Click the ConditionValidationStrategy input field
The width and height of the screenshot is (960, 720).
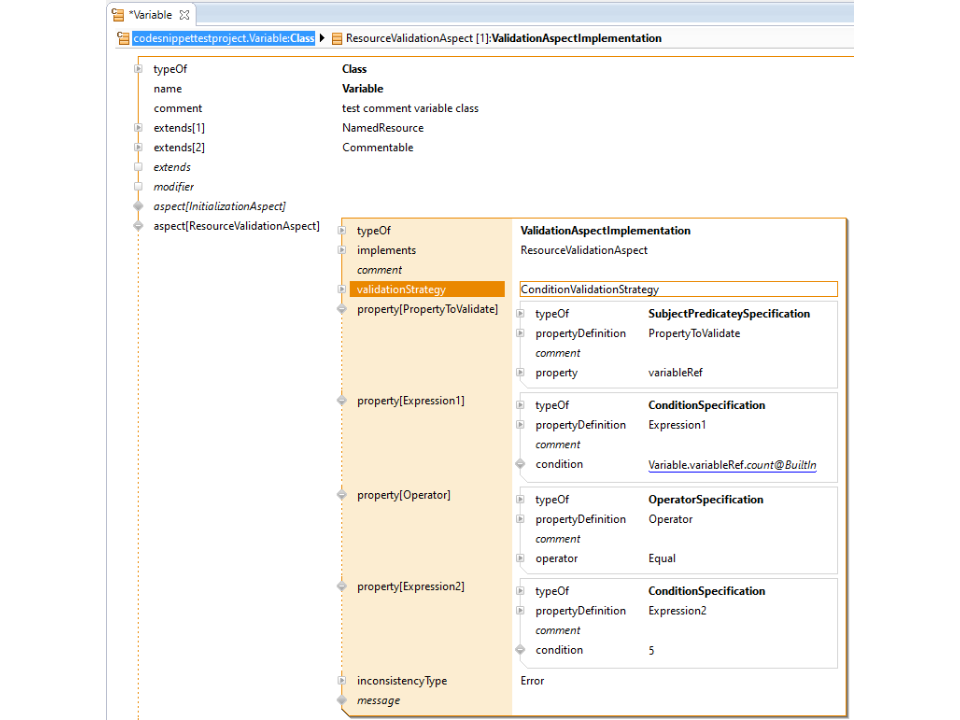pos(678,290)
